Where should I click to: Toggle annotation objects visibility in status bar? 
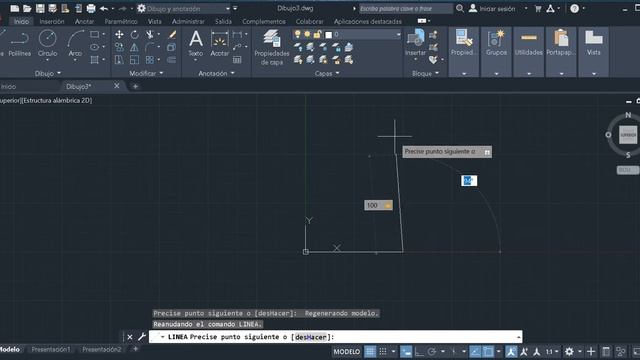pos(511,351)
